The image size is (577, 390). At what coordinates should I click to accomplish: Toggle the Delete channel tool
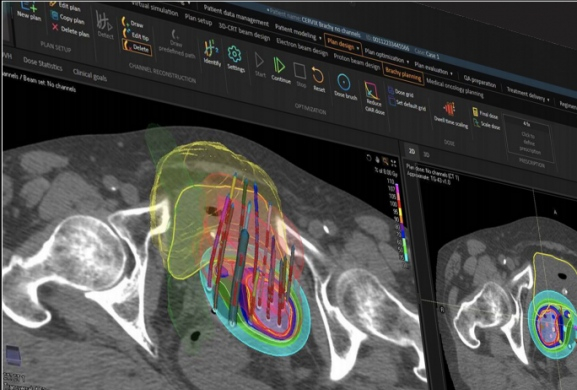click(x=137, y=47)
